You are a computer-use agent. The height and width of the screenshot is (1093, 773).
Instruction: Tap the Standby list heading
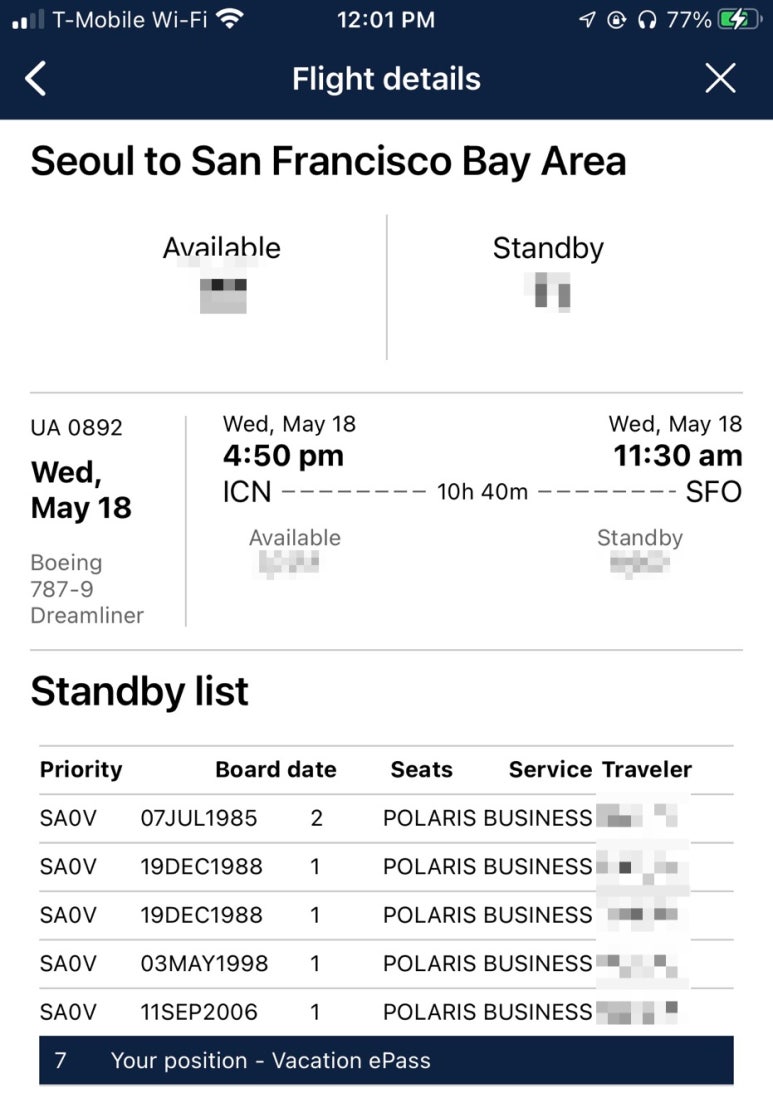point(139,691)
